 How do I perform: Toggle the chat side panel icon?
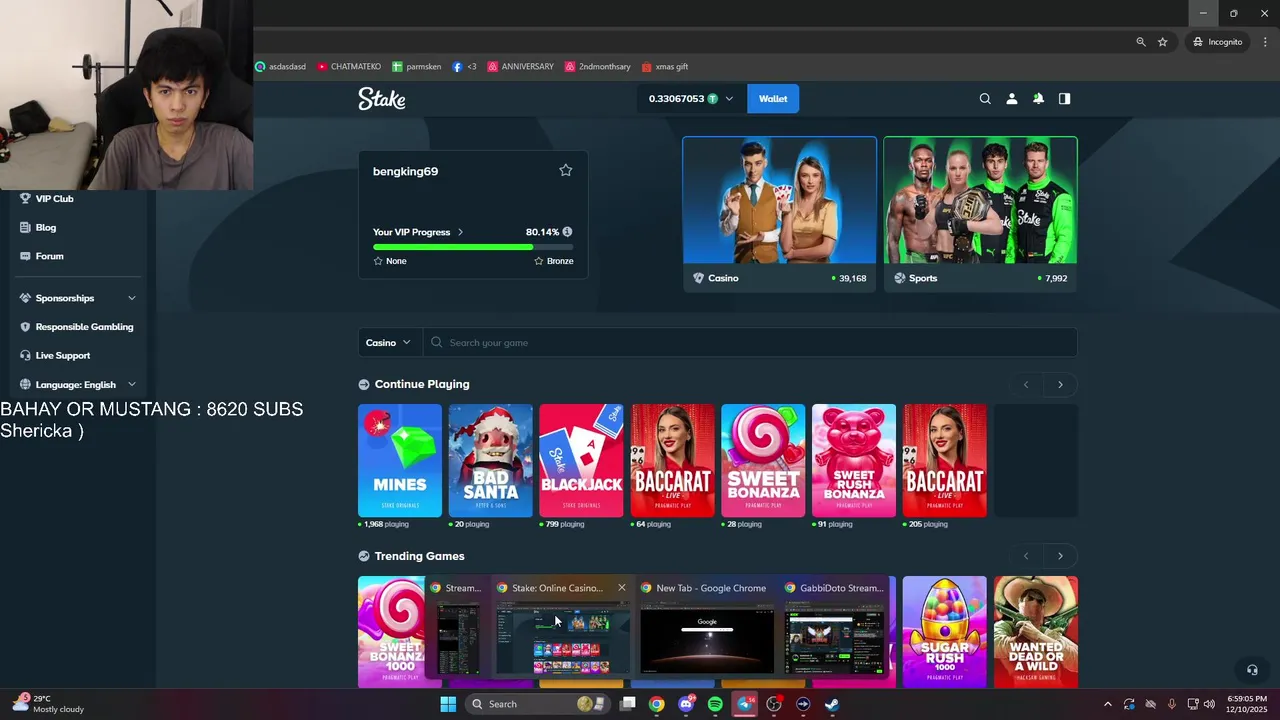pyautogui.click(x=1064, y=99)
